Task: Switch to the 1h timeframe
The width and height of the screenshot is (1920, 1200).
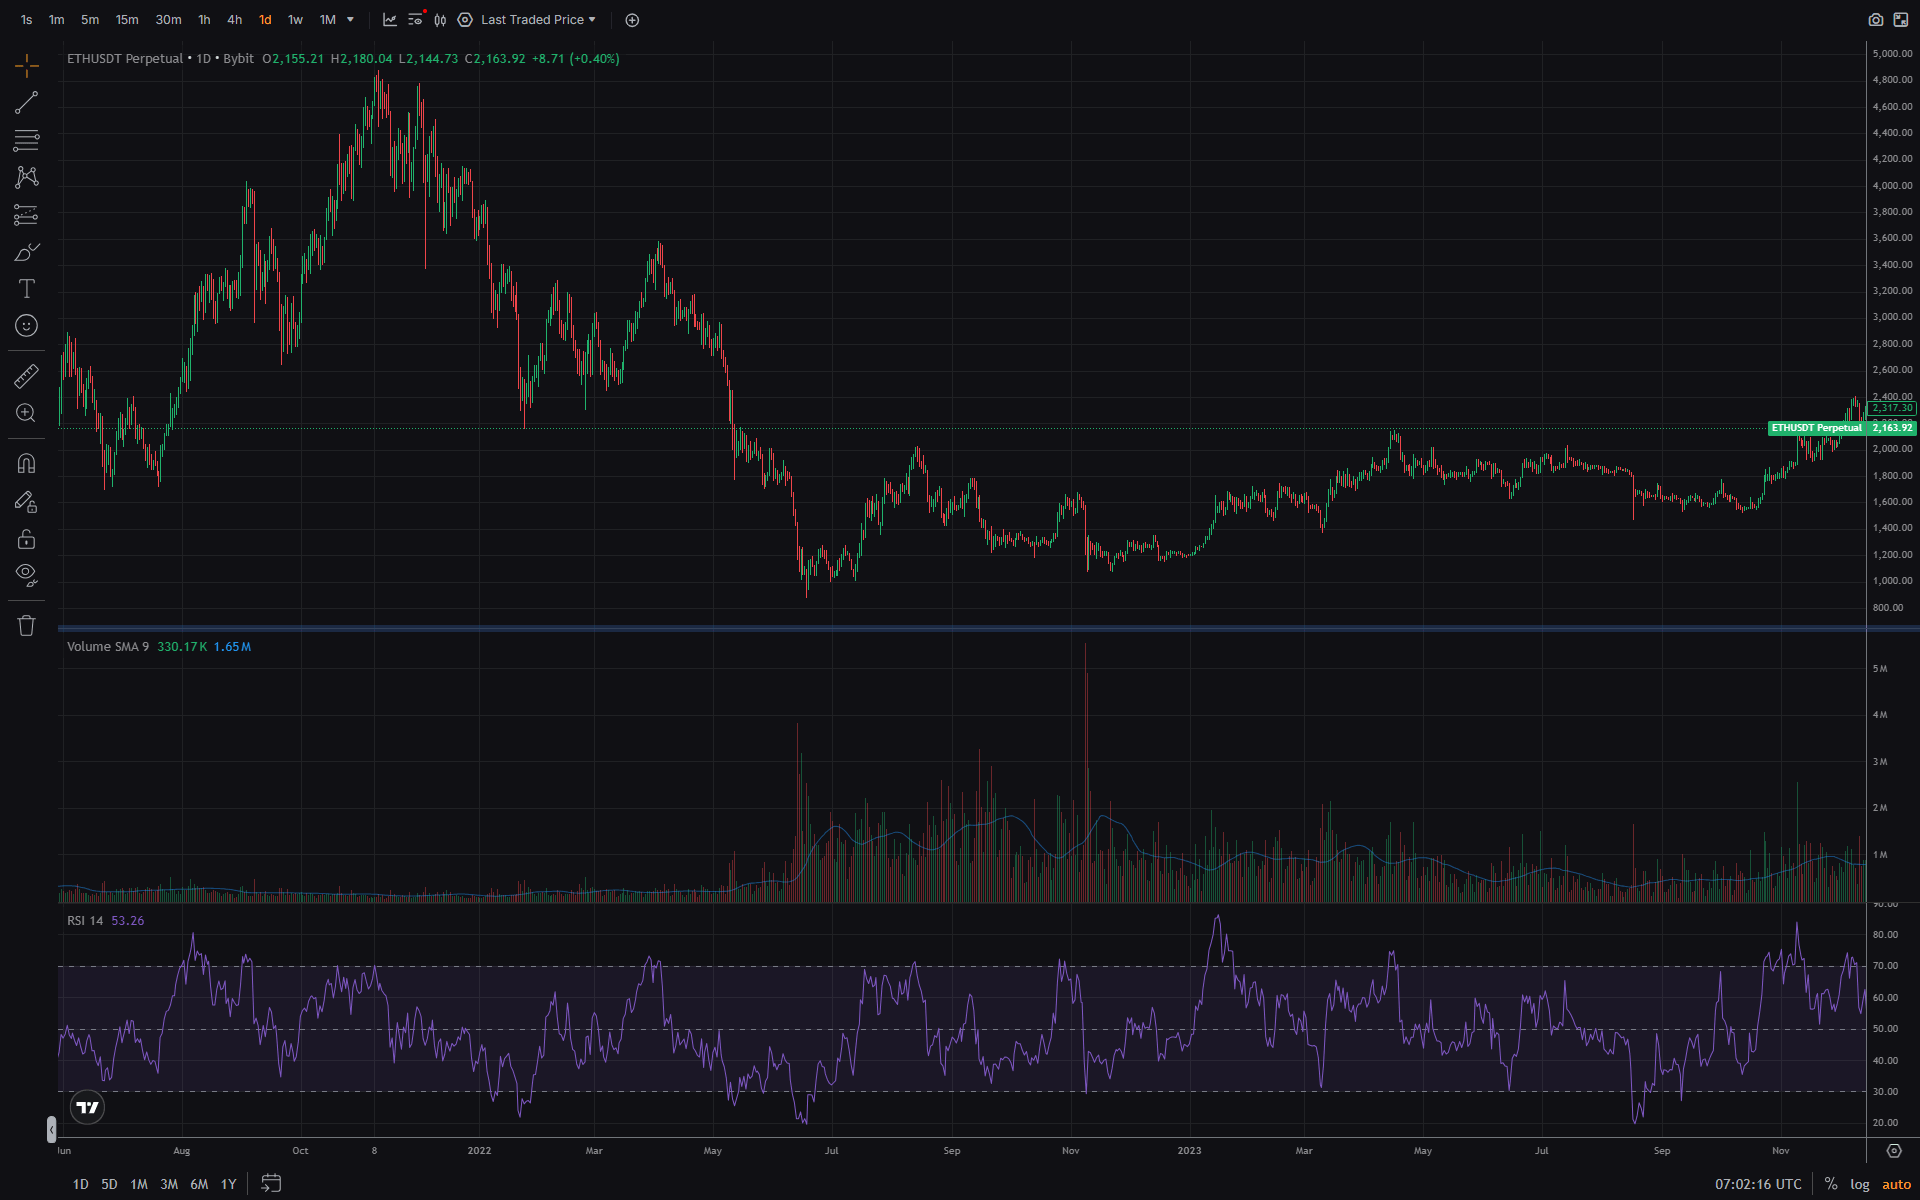Action: click(x=204, y=19)
